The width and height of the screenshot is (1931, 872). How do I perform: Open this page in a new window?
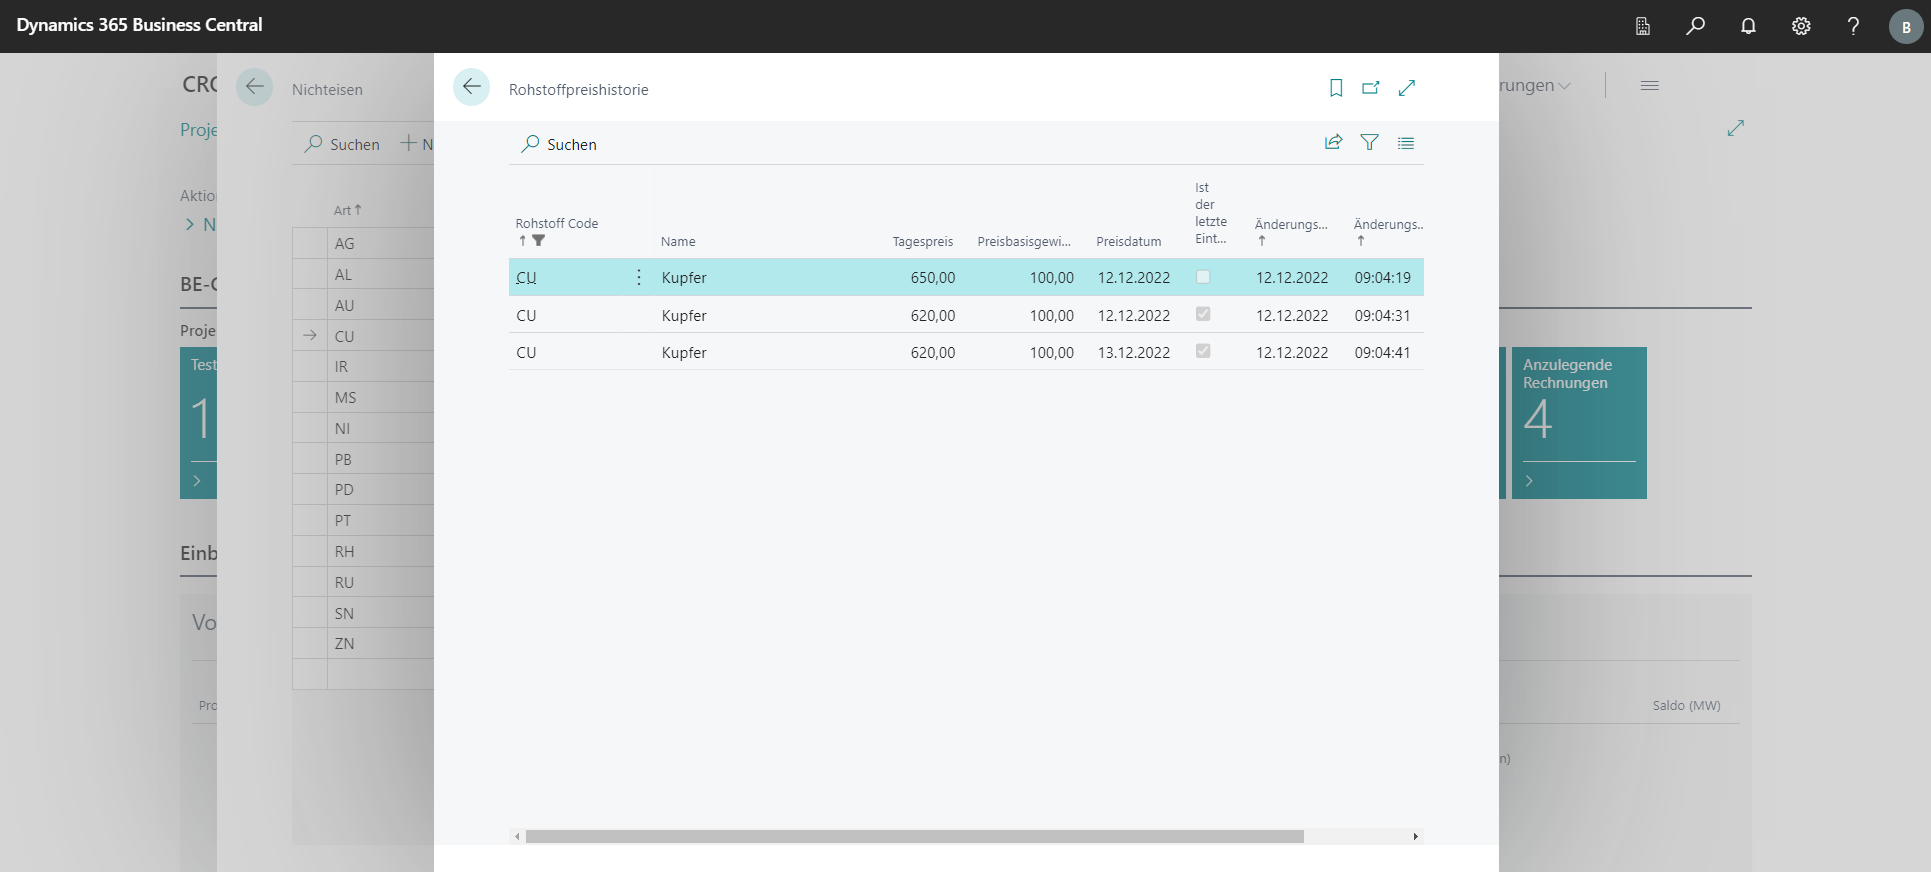1370,88
